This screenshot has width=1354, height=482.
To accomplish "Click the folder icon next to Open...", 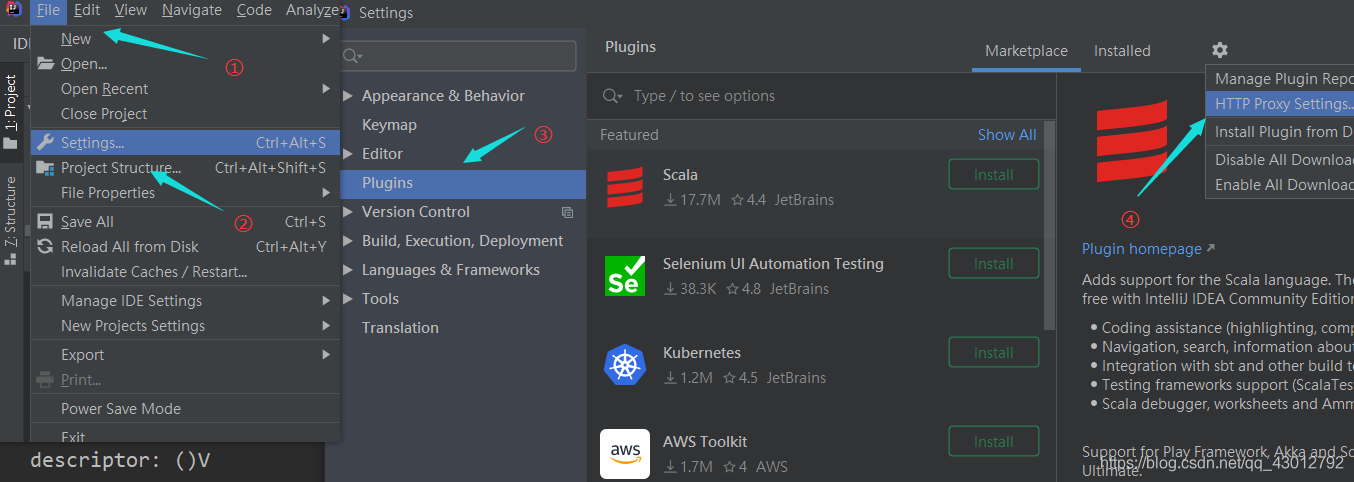I will pyautogui.click(x=45, y=63).
